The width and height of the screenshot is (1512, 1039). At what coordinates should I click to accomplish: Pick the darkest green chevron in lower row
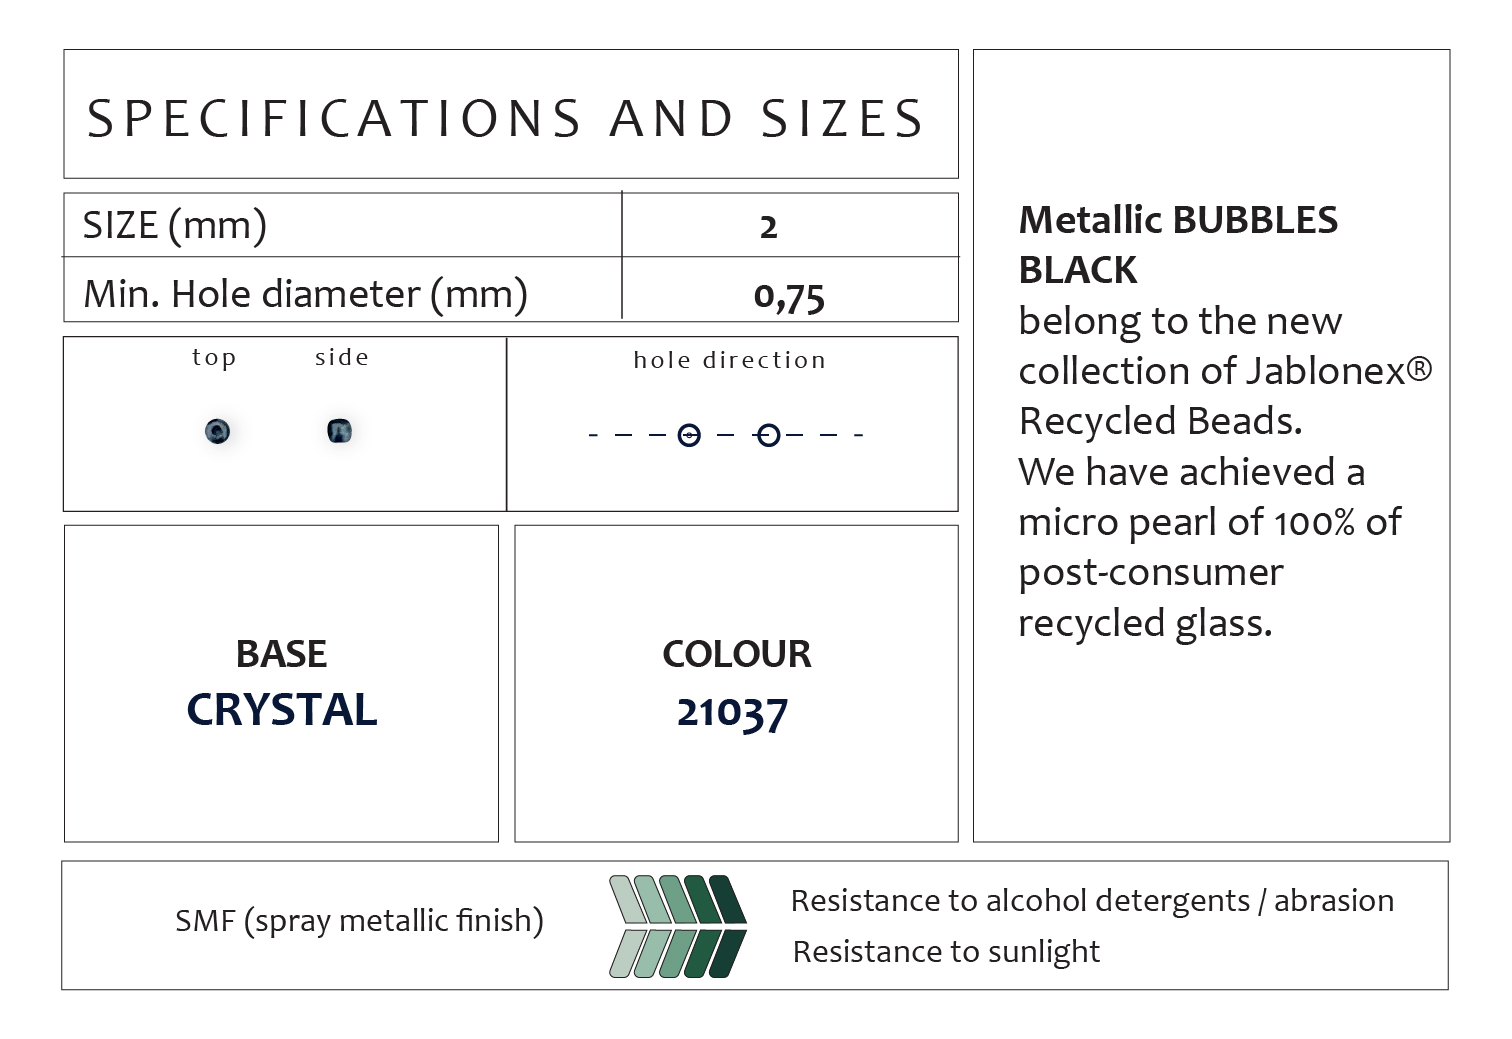click(726, 953)
